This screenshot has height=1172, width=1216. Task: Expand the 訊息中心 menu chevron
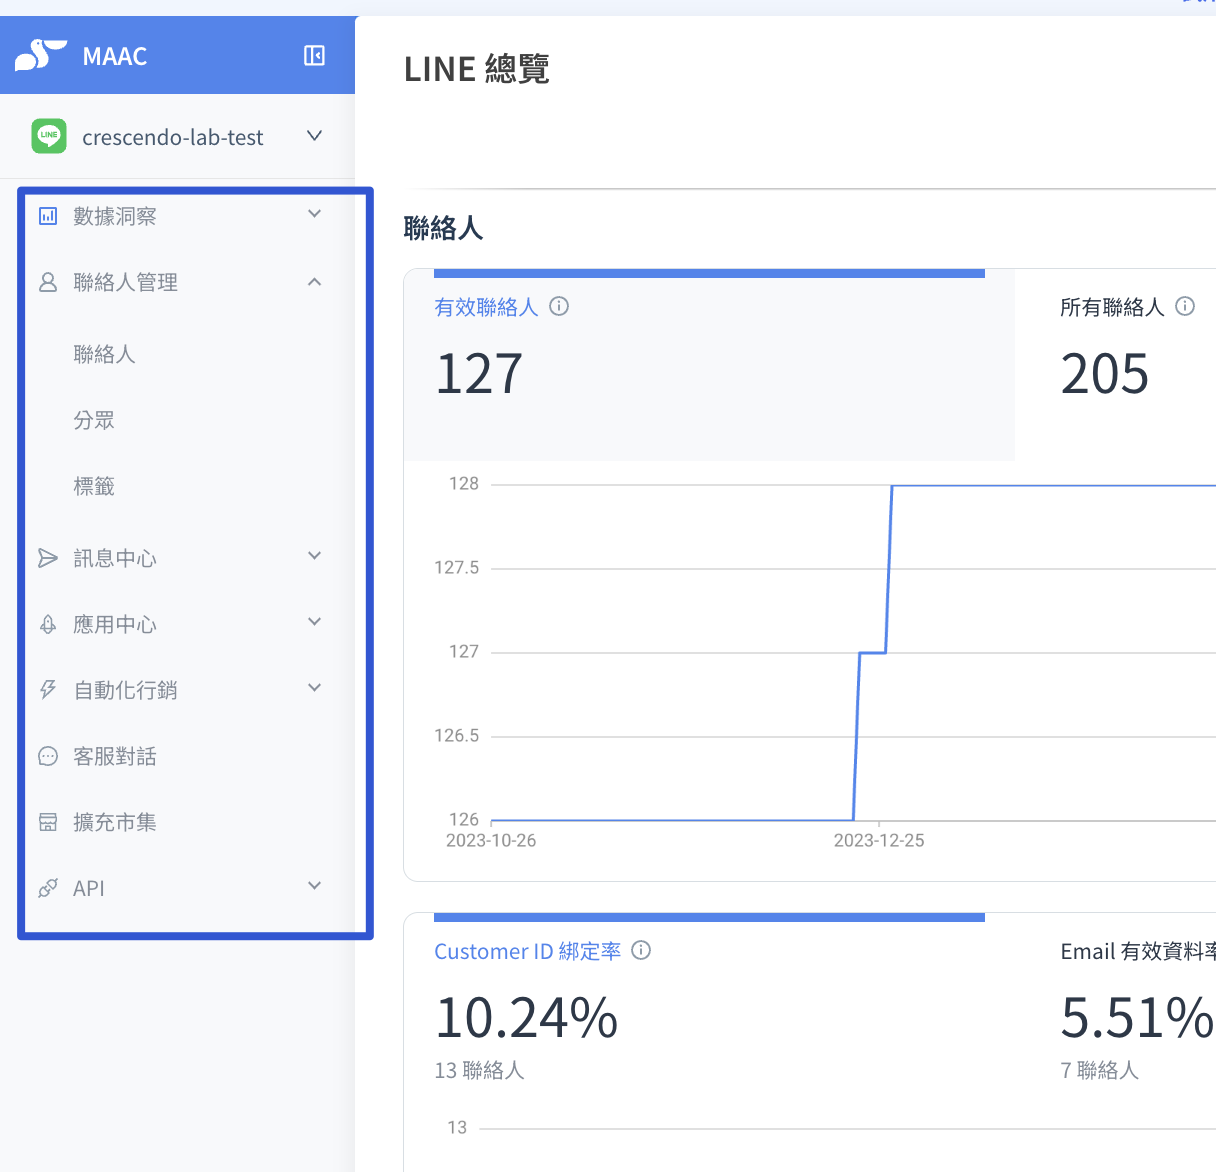[314, 556]
